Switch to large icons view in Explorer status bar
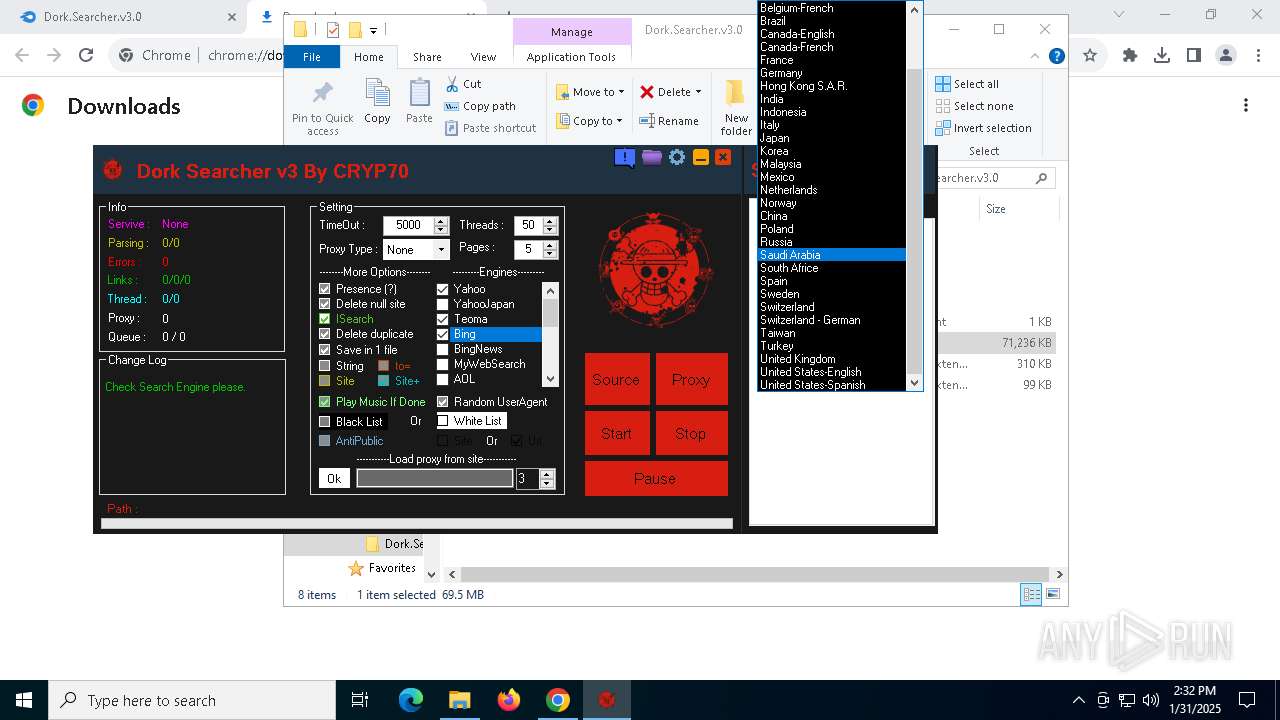Screen dimensions: 1280x720 tap(1052, 594)
